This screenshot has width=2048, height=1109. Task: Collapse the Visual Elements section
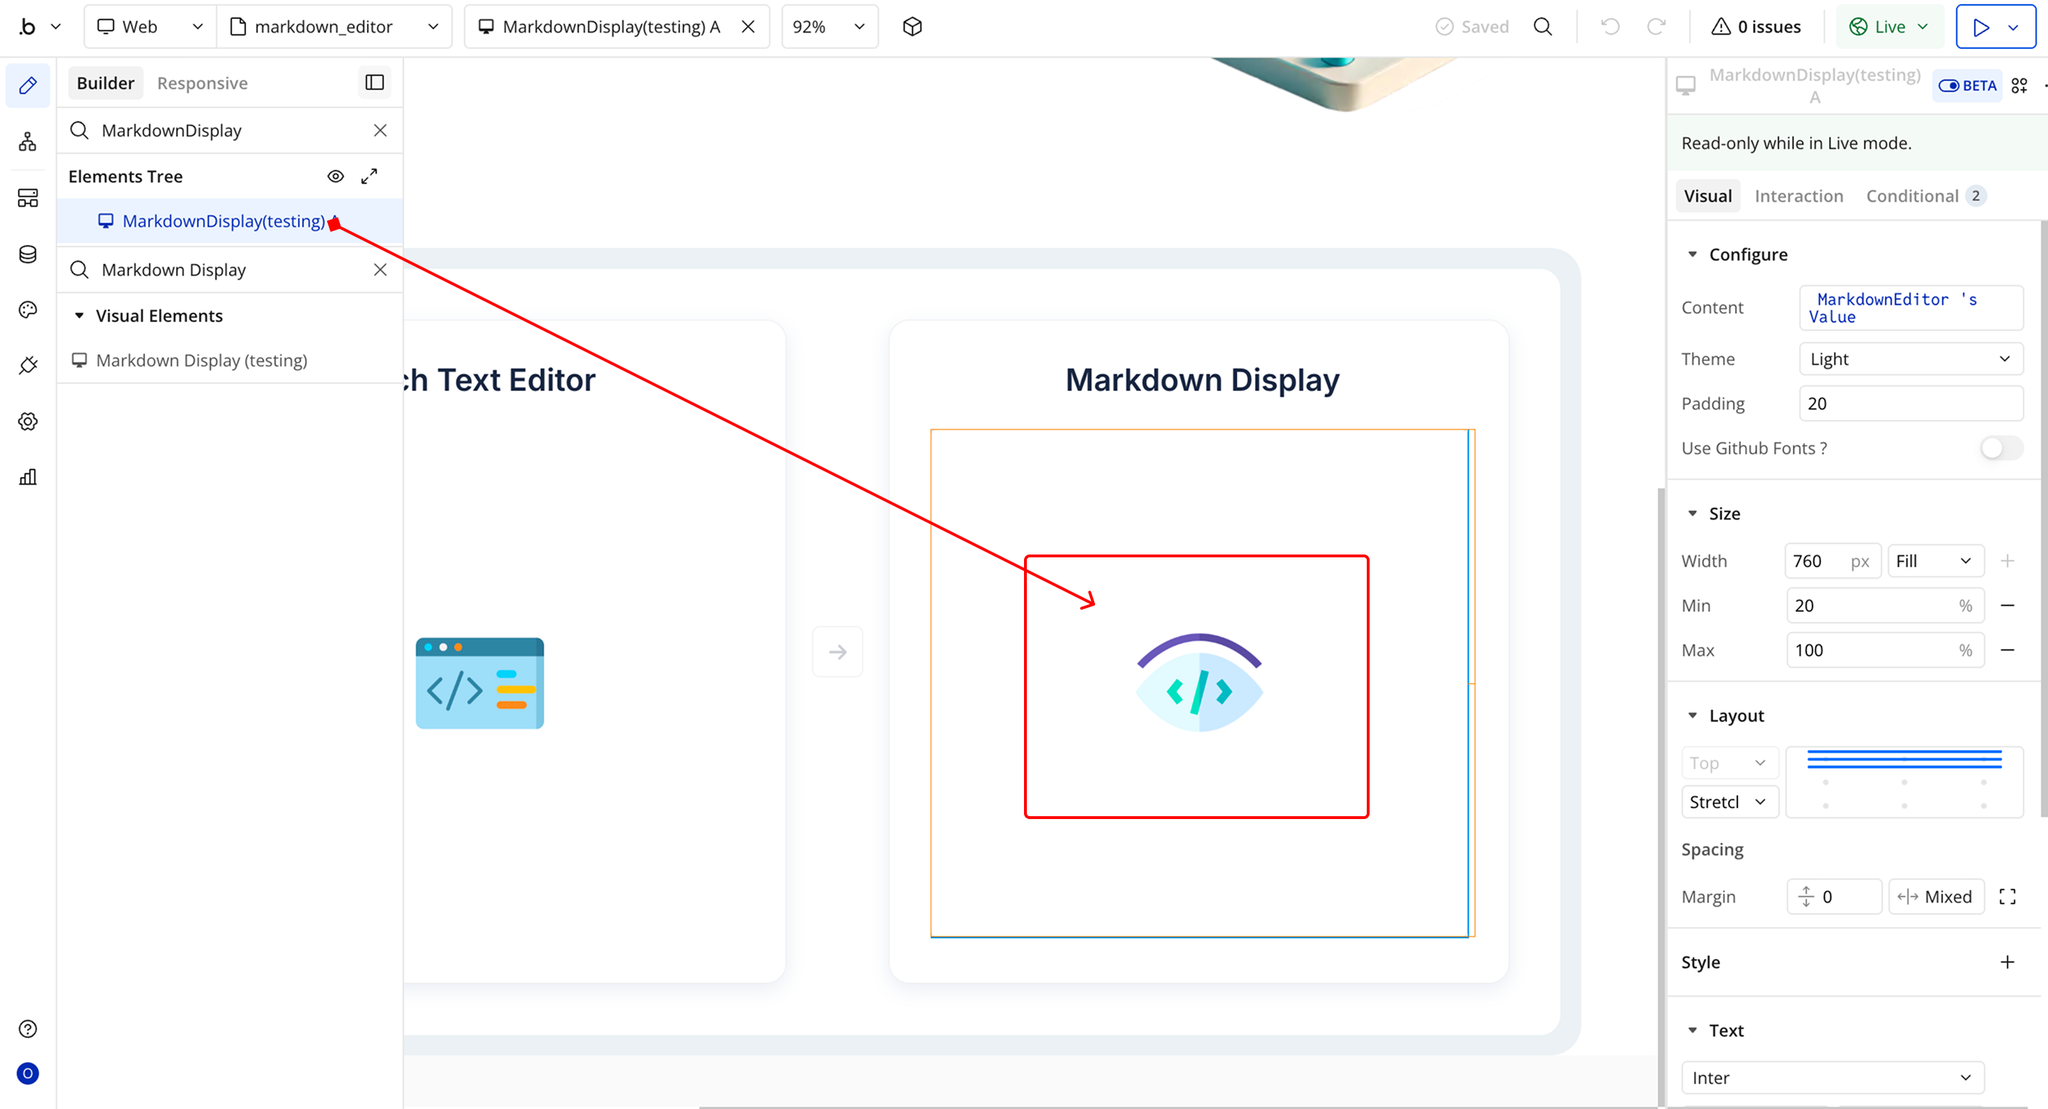pos(80,316)
